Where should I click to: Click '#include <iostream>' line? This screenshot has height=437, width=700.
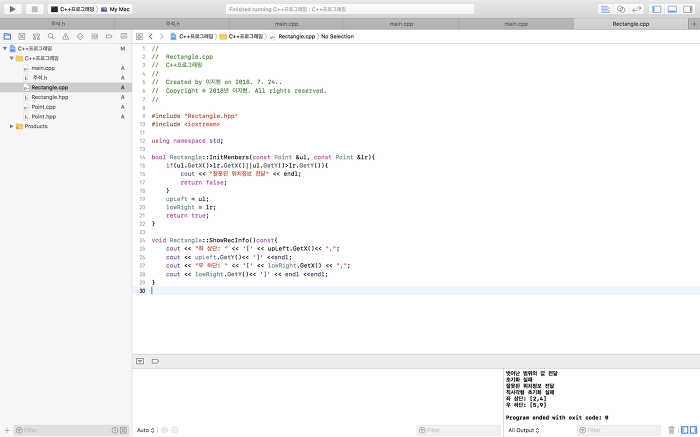point(186,124)
